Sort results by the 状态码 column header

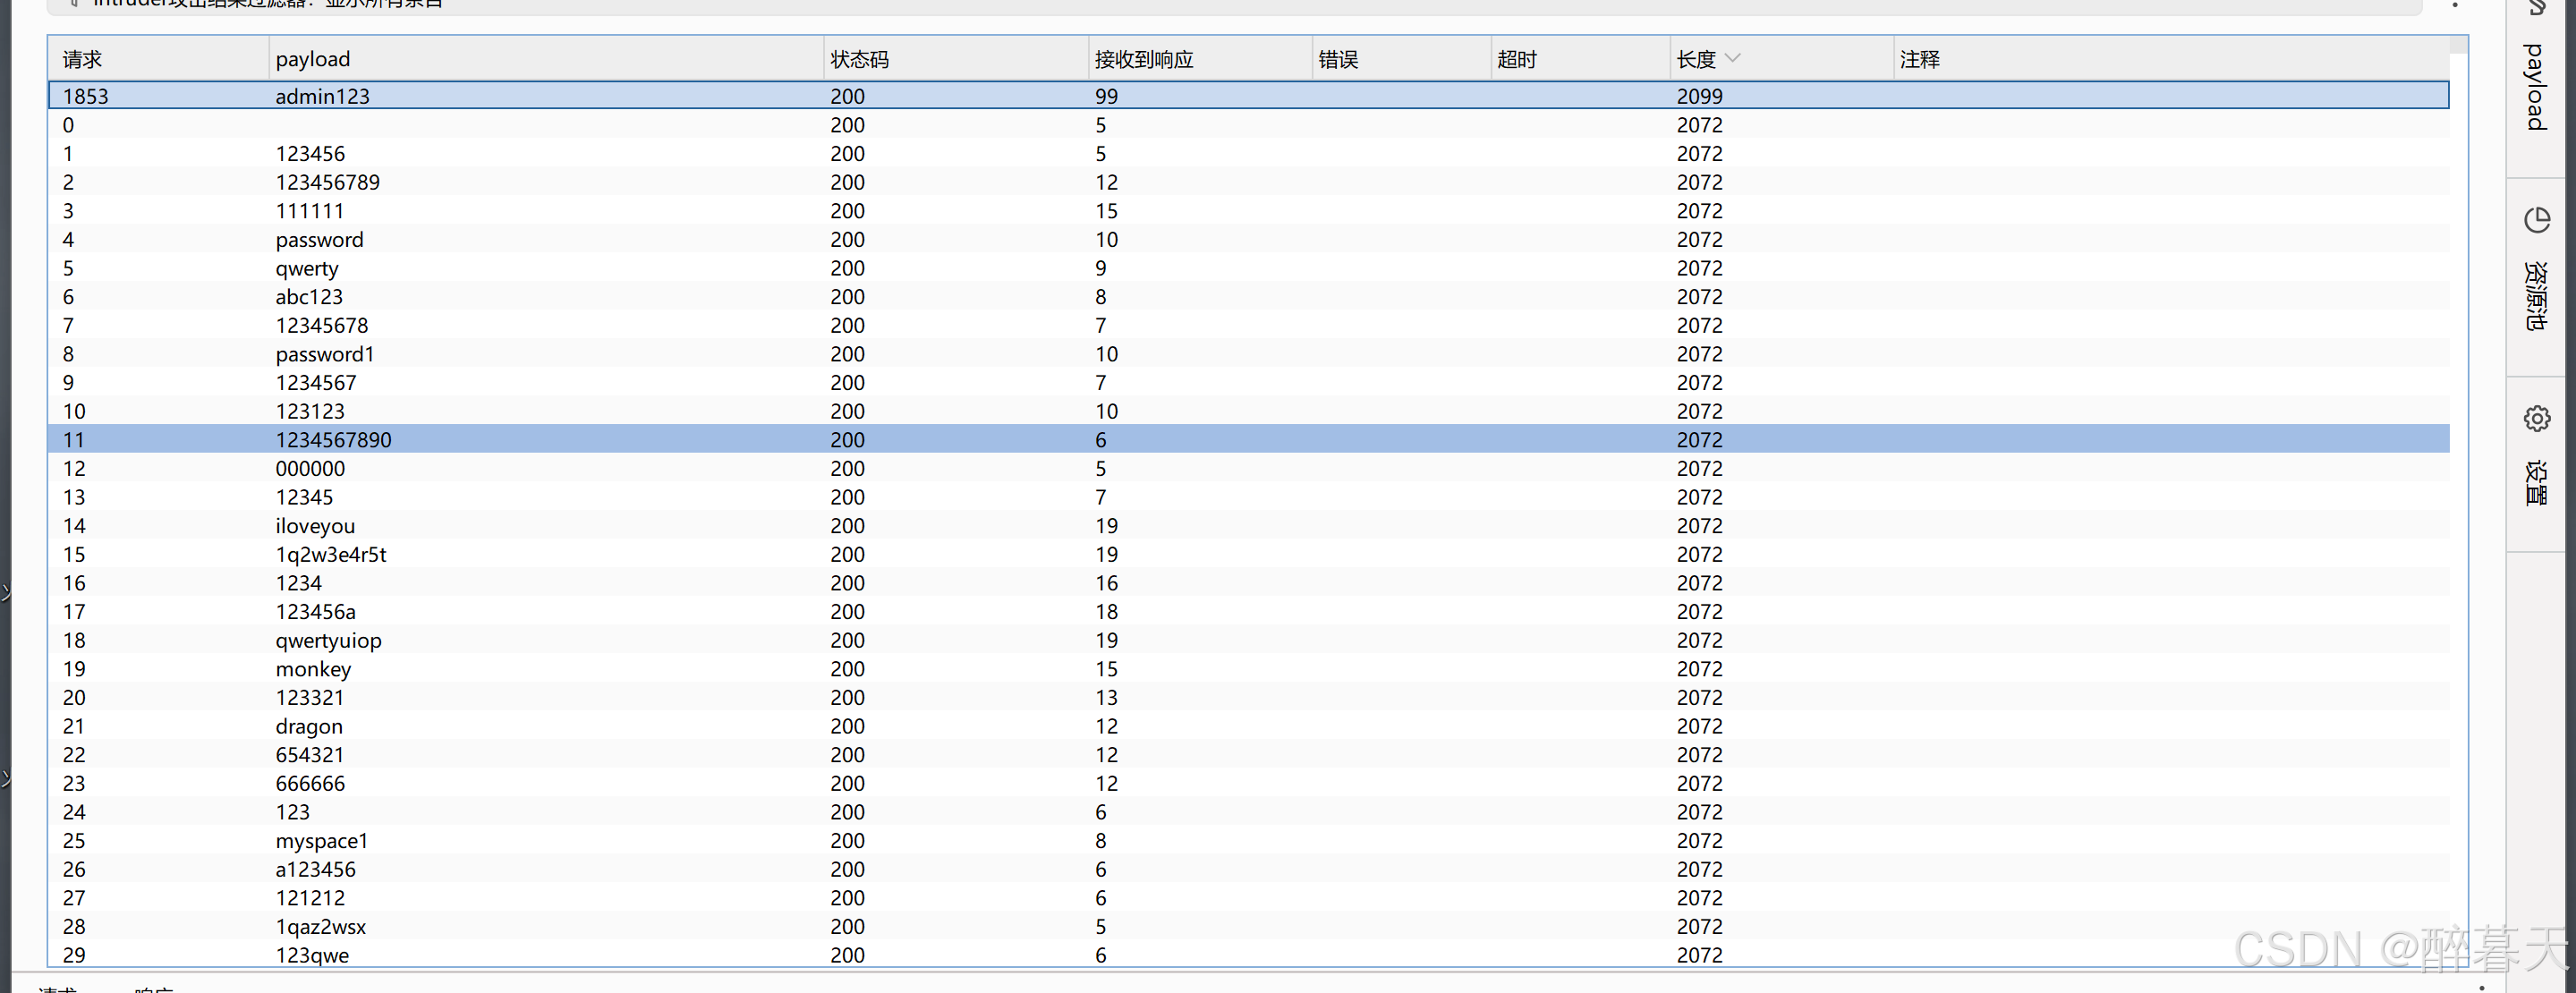click(x=859, y=59)
